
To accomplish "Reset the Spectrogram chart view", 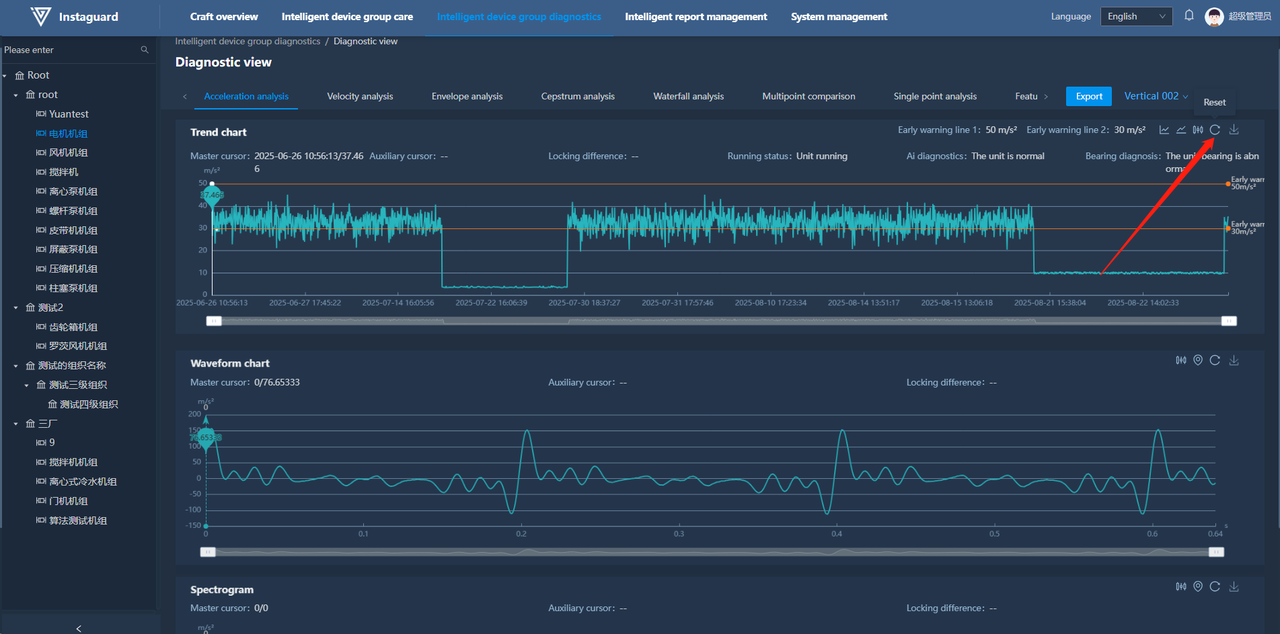I will tap(1215, 587).
